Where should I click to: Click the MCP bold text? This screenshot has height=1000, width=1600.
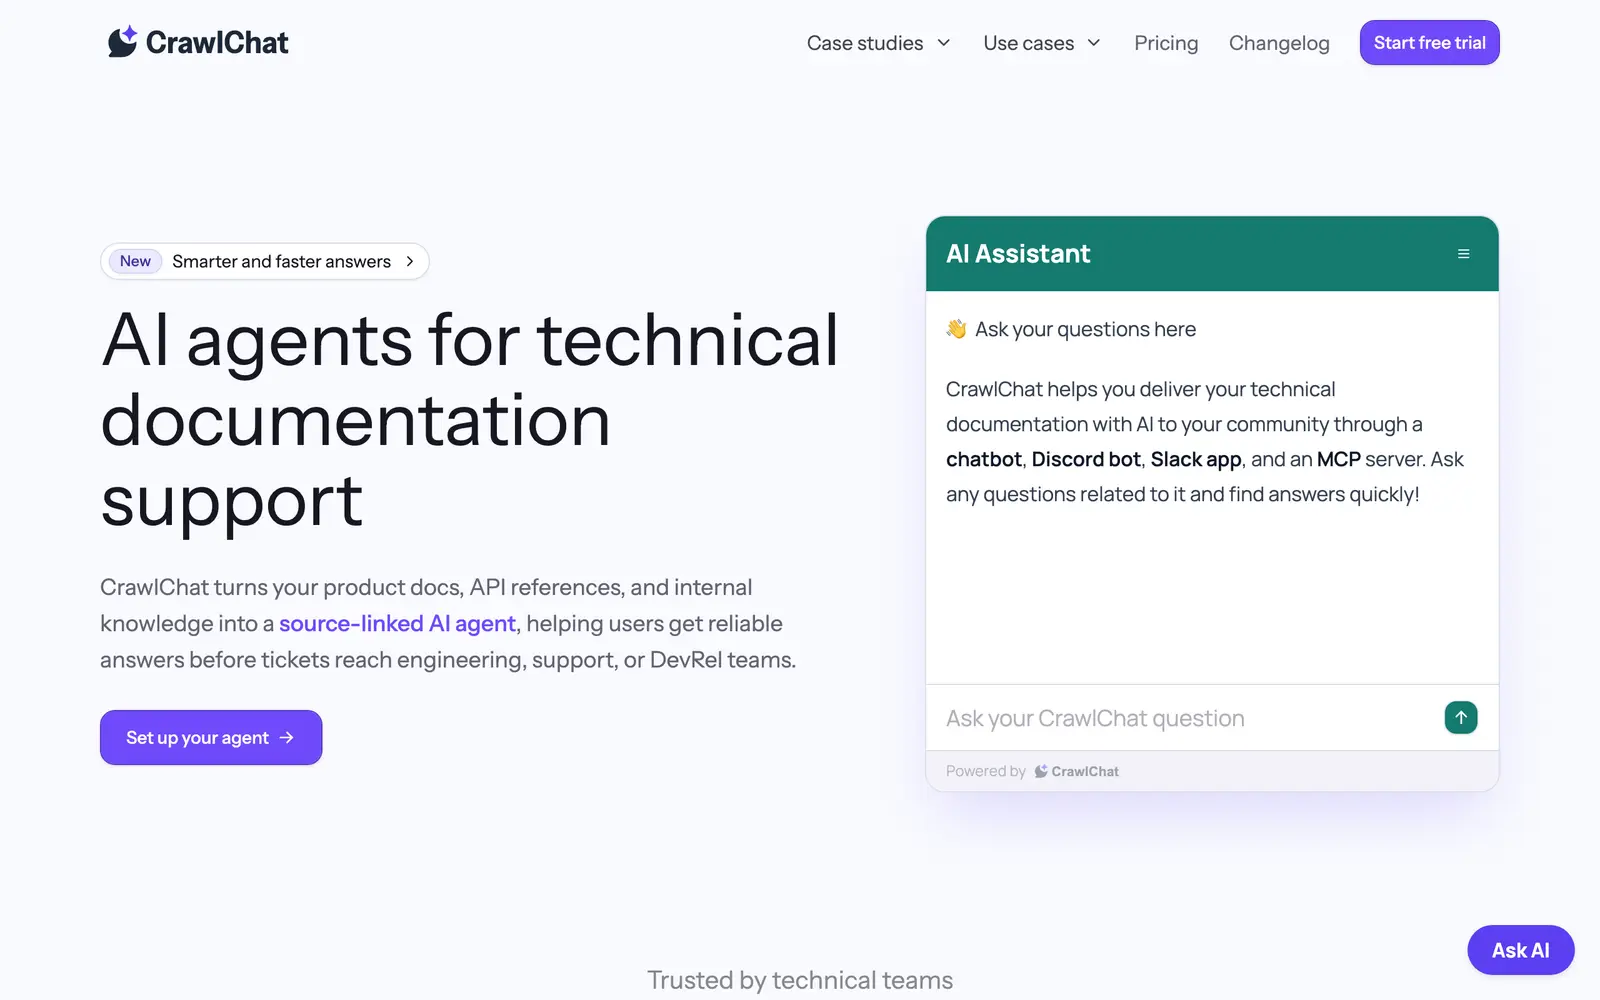pyautogui.click(x=1339, y=459)
